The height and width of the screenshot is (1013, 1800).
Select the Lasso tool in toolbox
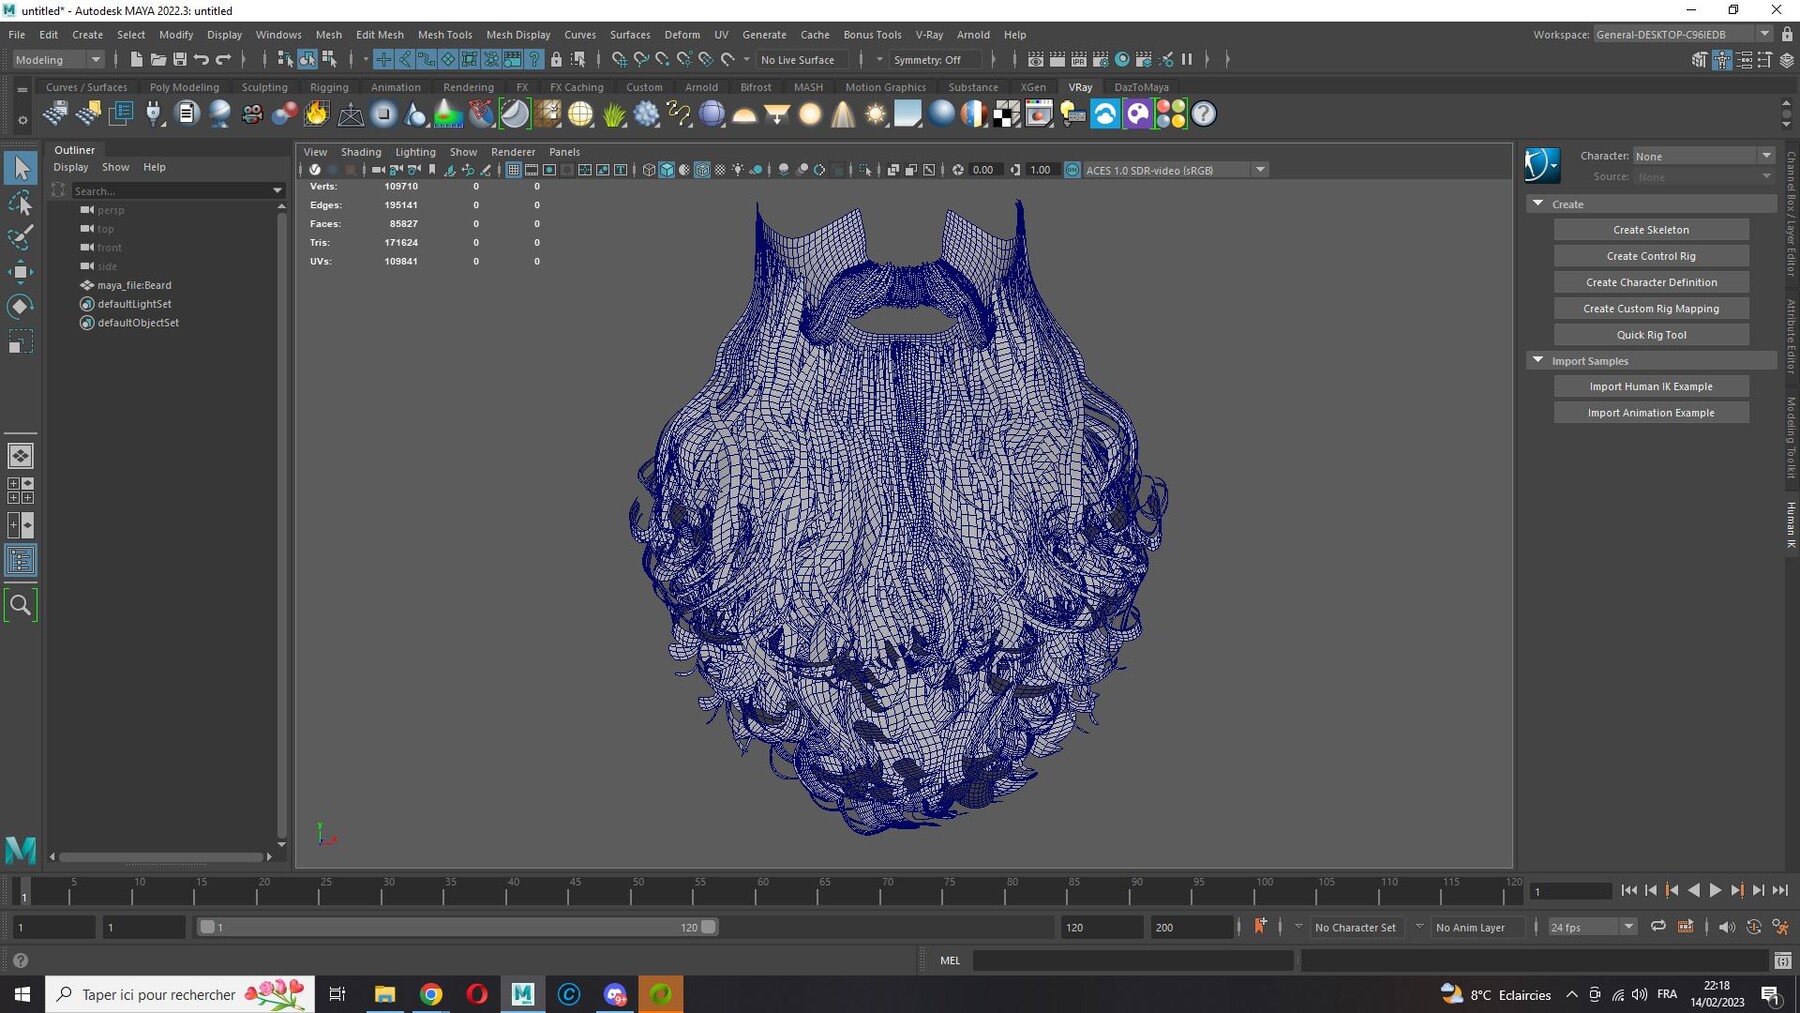pos(20,204)
